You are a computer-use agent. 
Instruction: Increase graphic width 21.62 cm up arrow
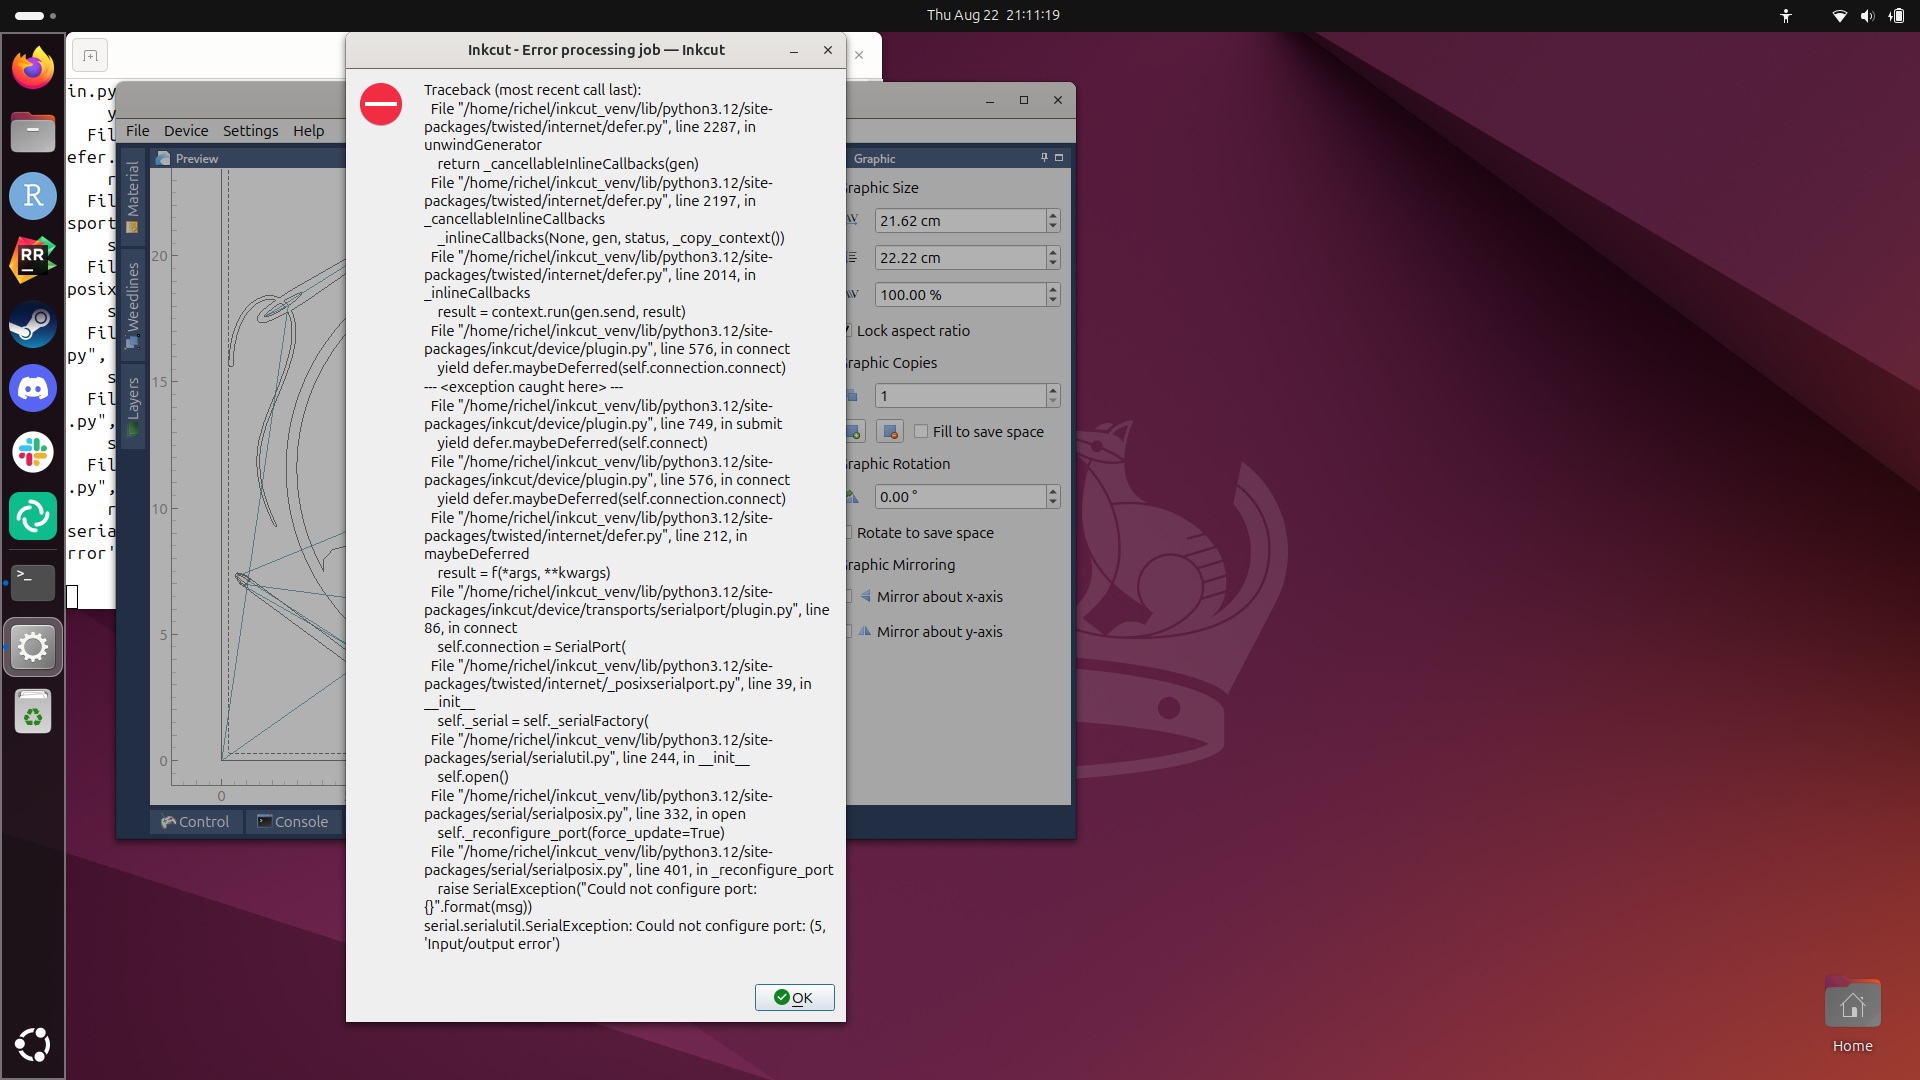(1053, 215)
